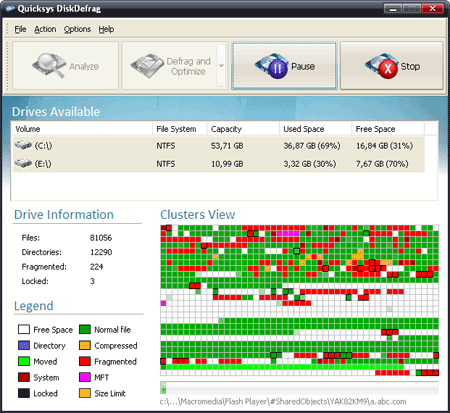Screen dimensions: 450x413
Task: Click the Directory legend swatch
Action: [24, 345]
